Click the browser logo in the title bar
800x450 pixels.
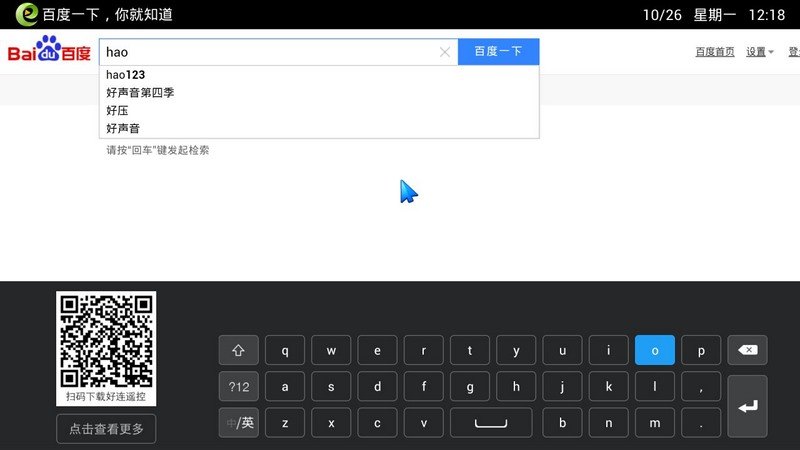point(27,14)
